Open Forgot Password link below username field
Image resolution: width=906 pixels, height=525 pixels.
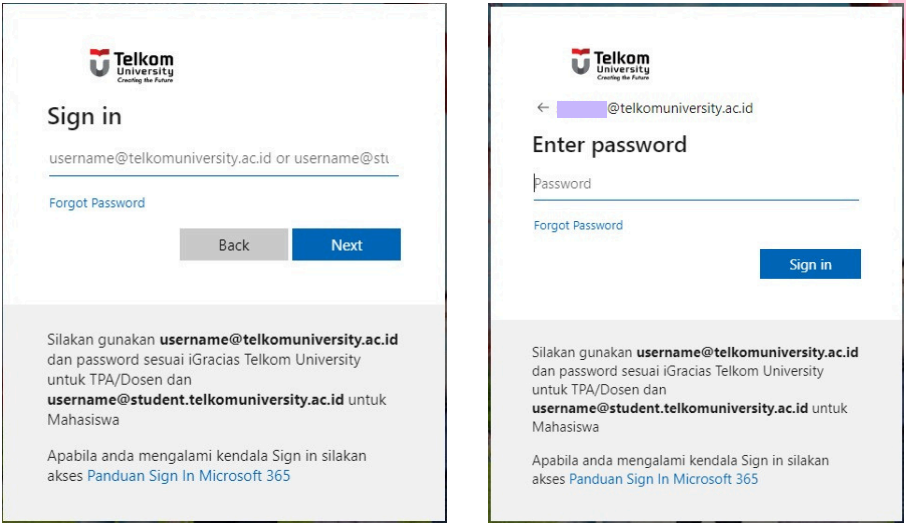coord(97,203)
